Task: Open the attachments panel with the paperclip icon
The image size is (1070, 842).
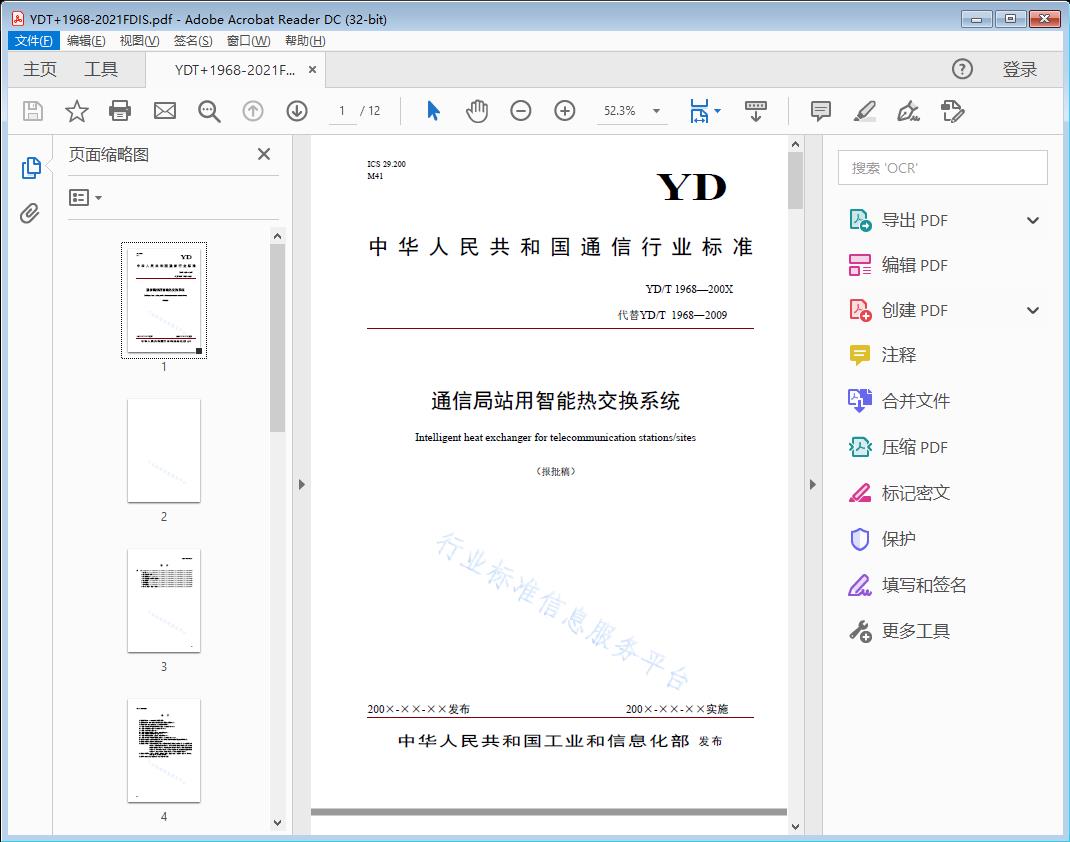Action: click(x=31, y=211)
